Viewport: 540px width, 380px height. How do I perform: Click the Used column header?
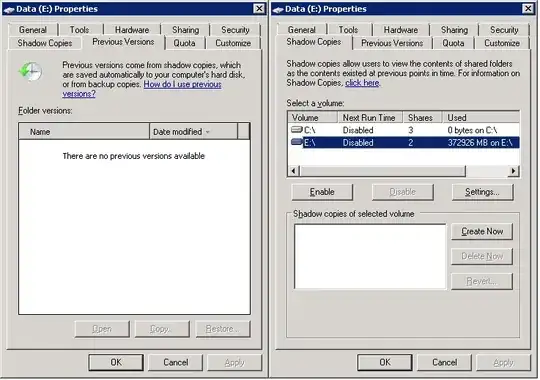481,117
